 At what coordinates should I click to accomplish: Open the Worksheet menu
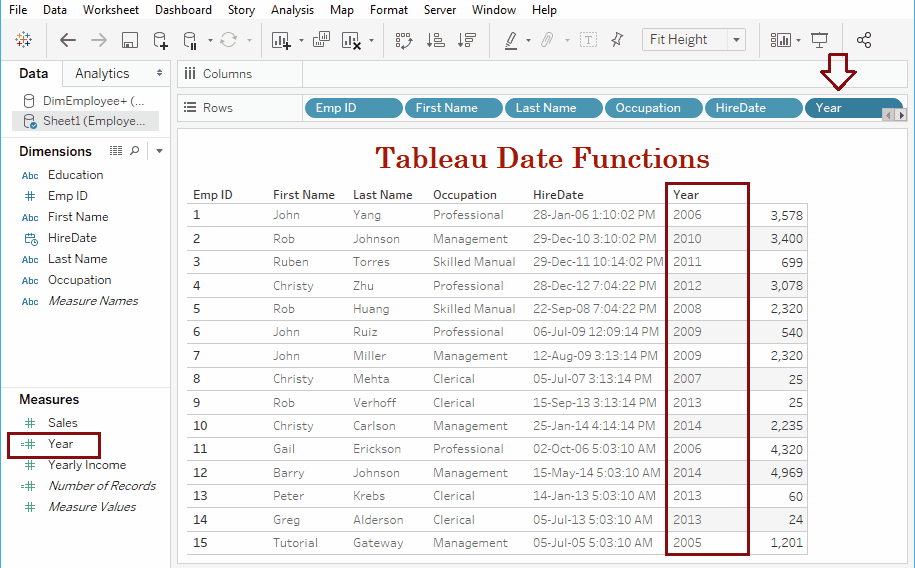pyautogui.click(x=111, y=10)
